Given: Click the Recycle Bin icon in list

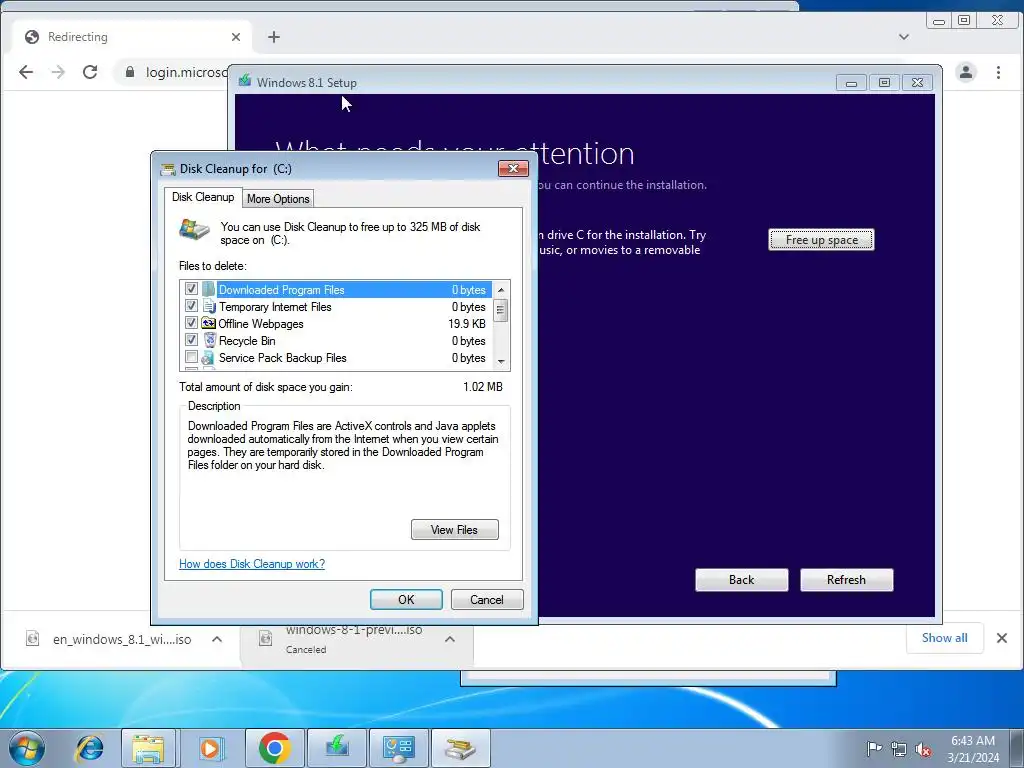Looking at the screenshot, I should click(209, 340).
